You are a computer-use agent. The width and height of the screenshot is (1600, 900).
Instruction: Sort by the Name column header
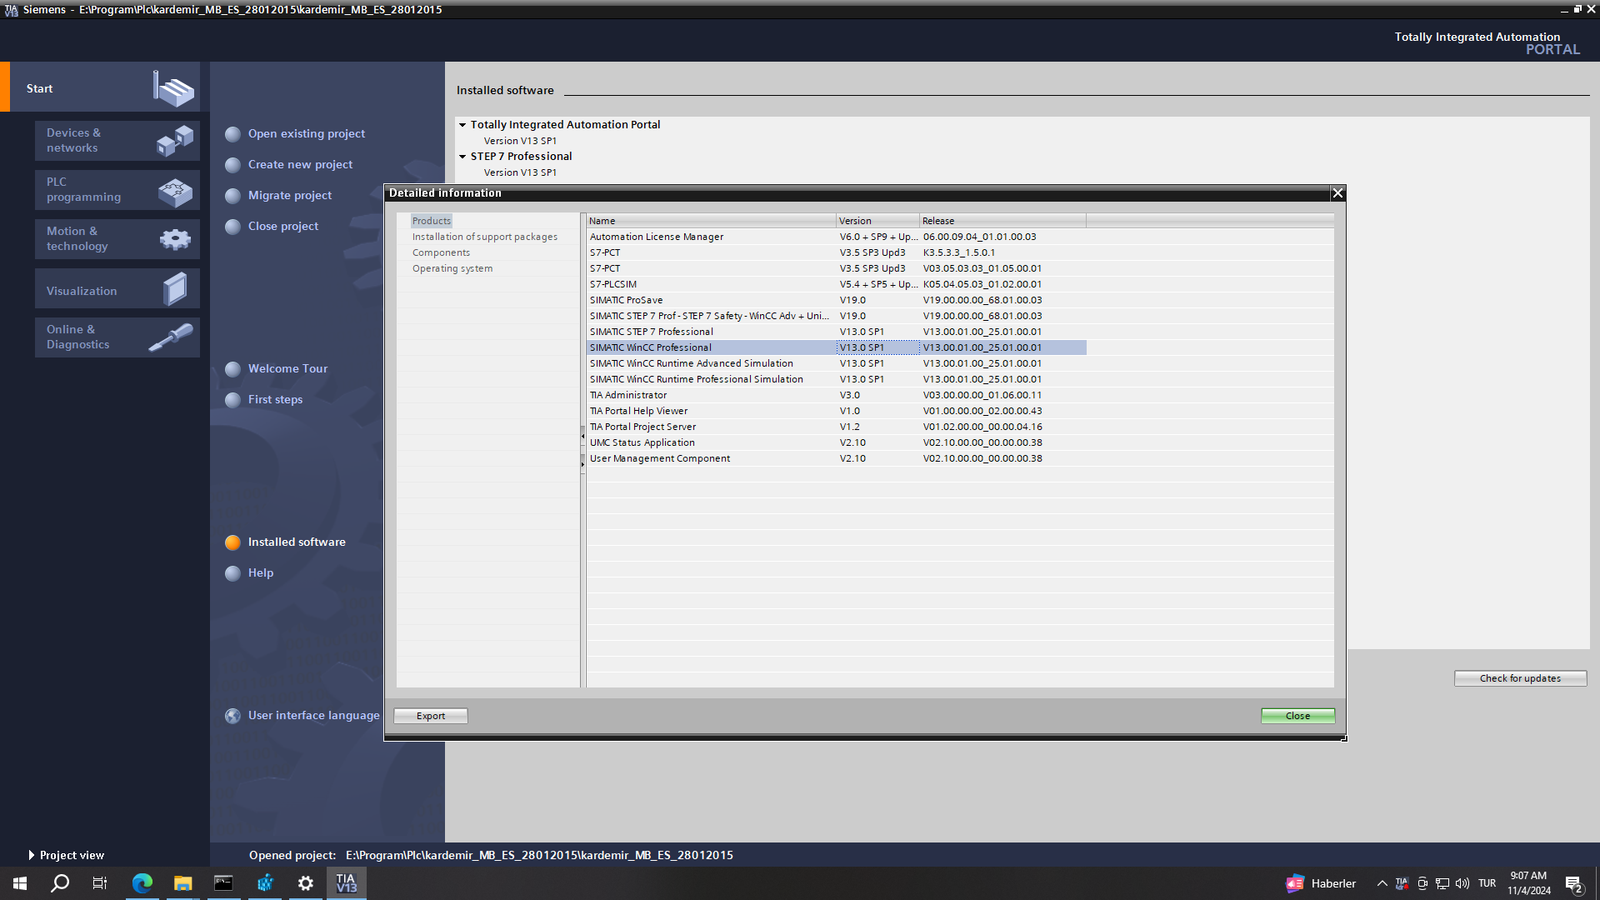pos(711,221)
